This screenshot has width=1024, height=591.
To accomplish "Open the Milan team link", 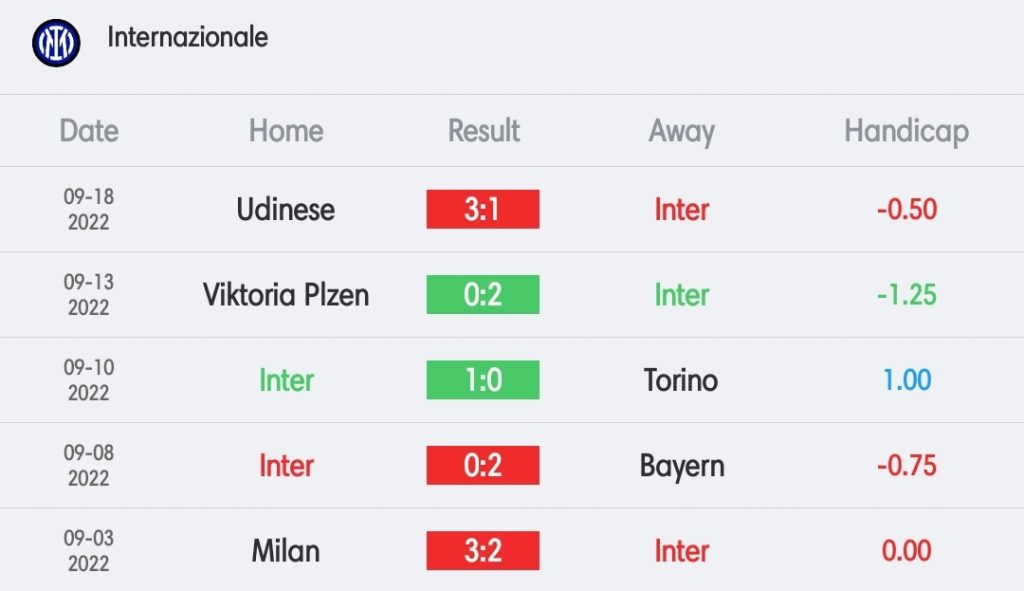I will click(x=285, y=551).
